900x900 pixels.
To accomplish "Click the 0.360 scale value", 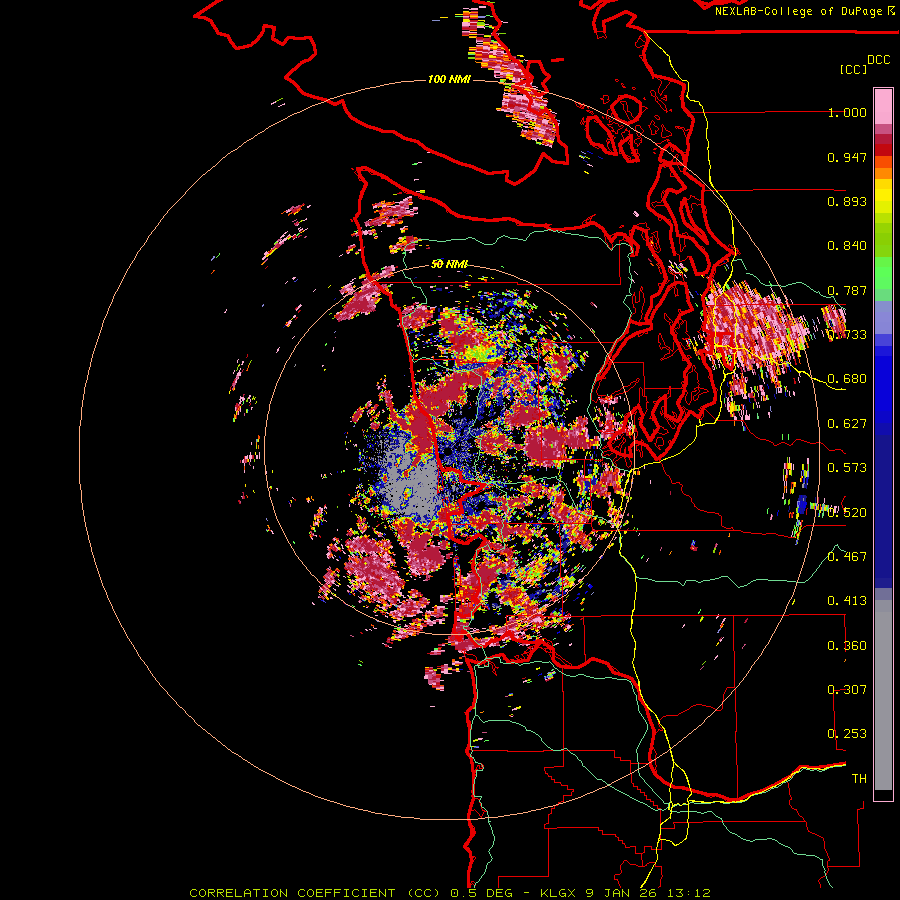I will (847, 646).
